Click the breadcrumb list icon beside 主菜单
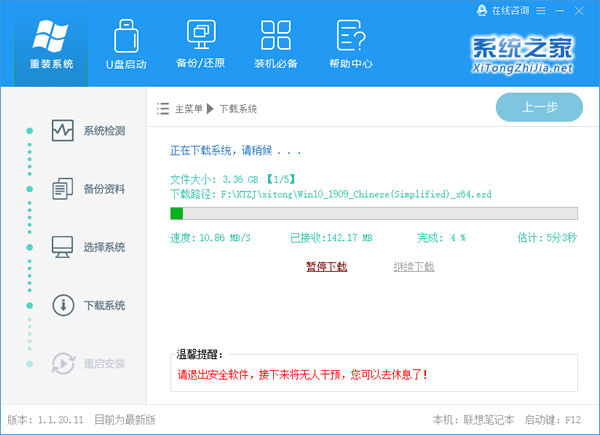Viewport: 600px width, 435px height. (163, 108)
